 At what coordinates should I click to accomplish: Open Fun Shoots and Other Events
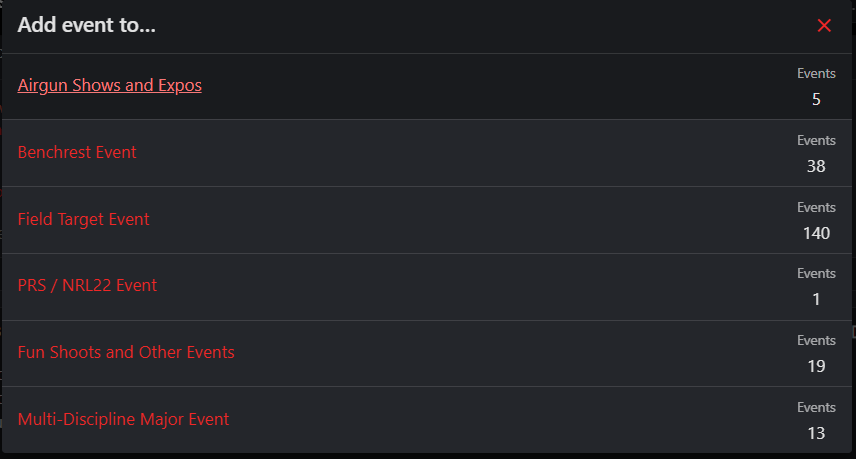(126, 353)
